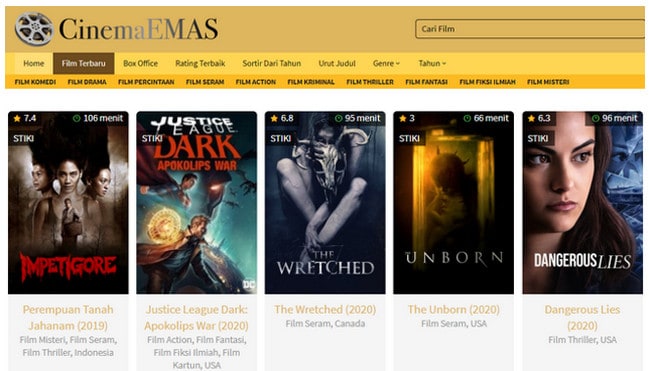Screen dimensions: 649x371
Task: Click the clock icon on the Dangerous Lies poster
Action: click(x=596, y=118)
